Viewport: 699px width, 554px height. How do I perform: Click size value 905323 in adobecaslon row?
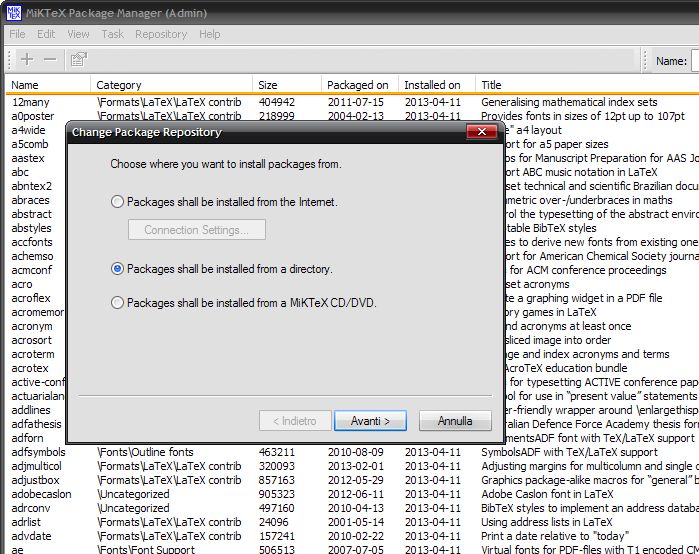pyautogui.click(x=276, y=494)
